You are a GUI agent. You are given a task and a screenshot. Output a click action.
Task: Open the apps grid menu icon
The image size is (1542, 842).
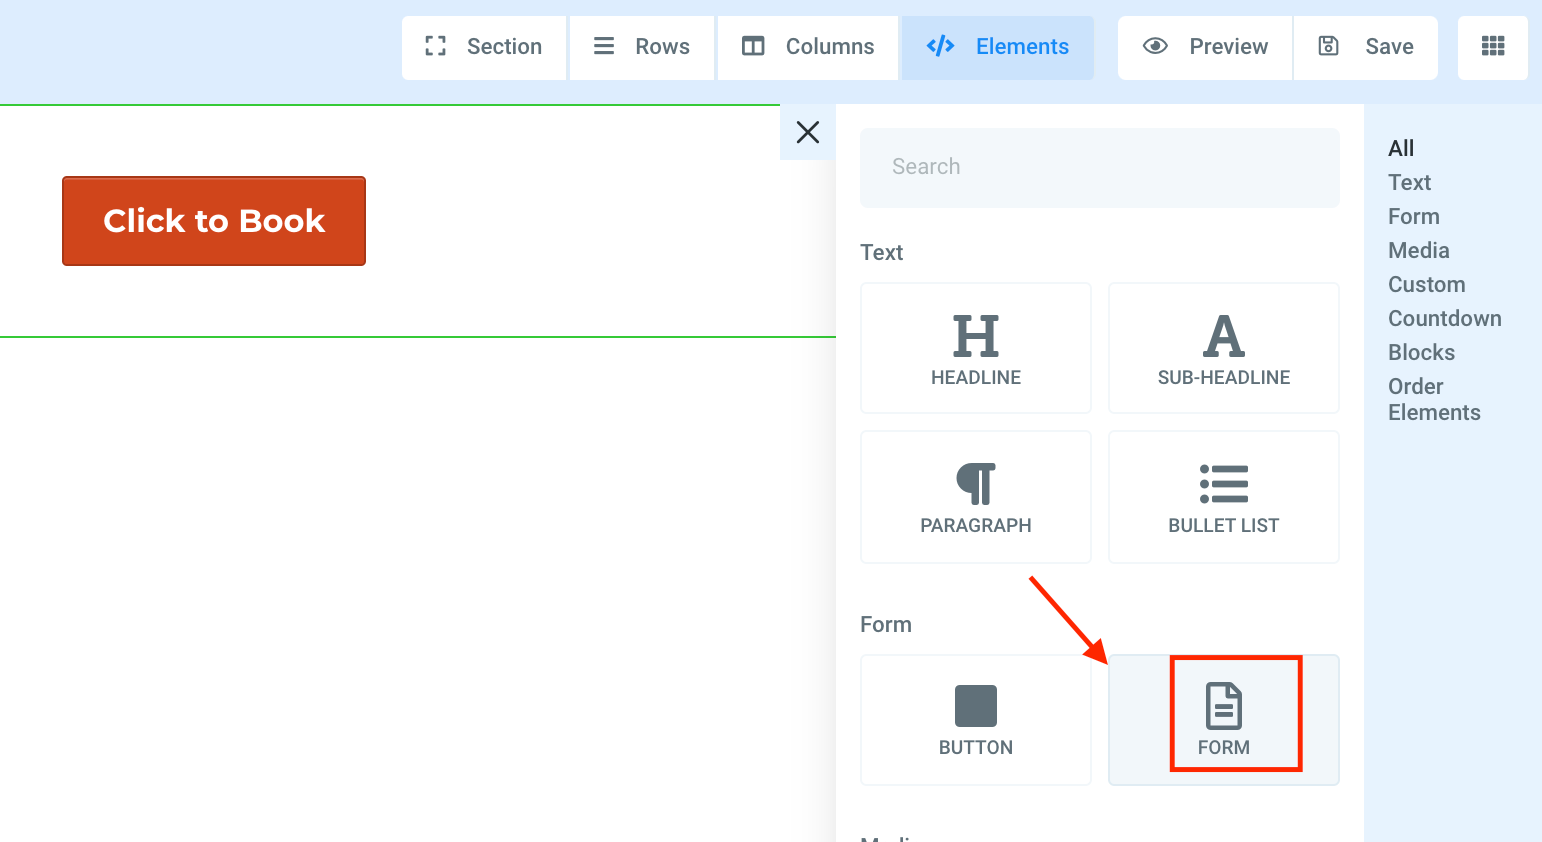click(x=1492, y=47)
